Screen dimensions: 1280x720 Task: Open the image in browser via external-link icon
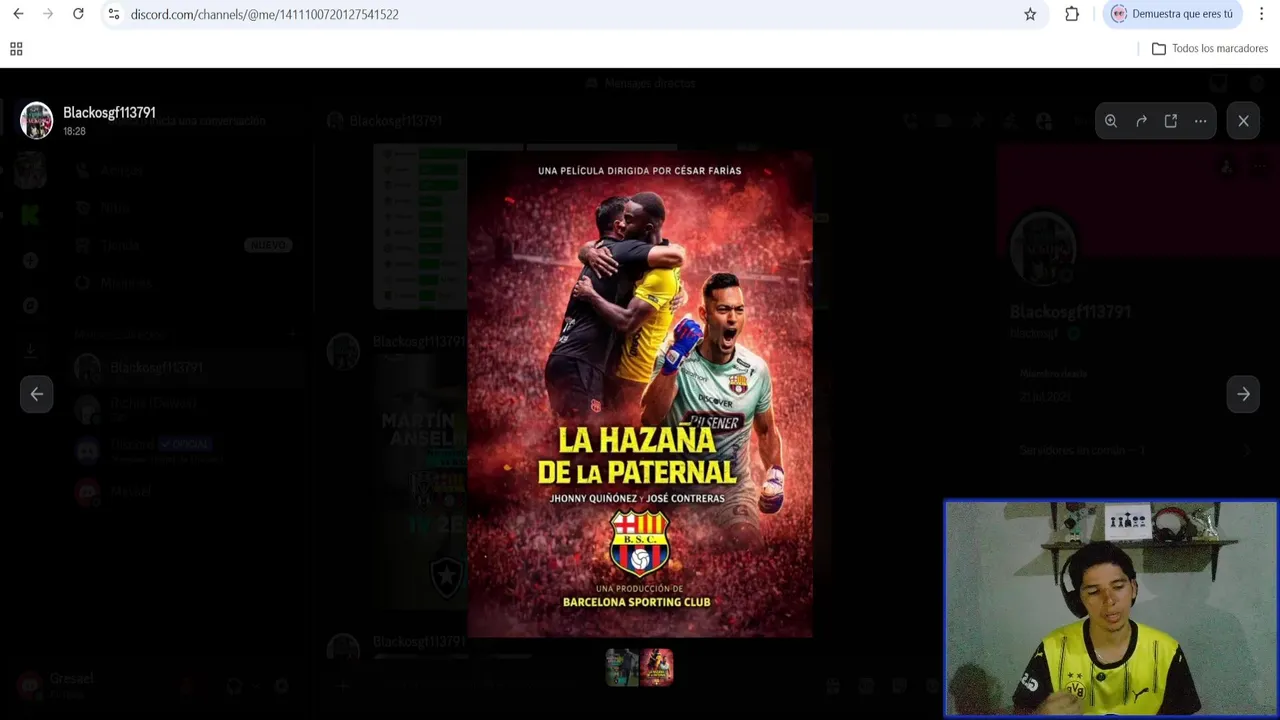(1171, 121)
